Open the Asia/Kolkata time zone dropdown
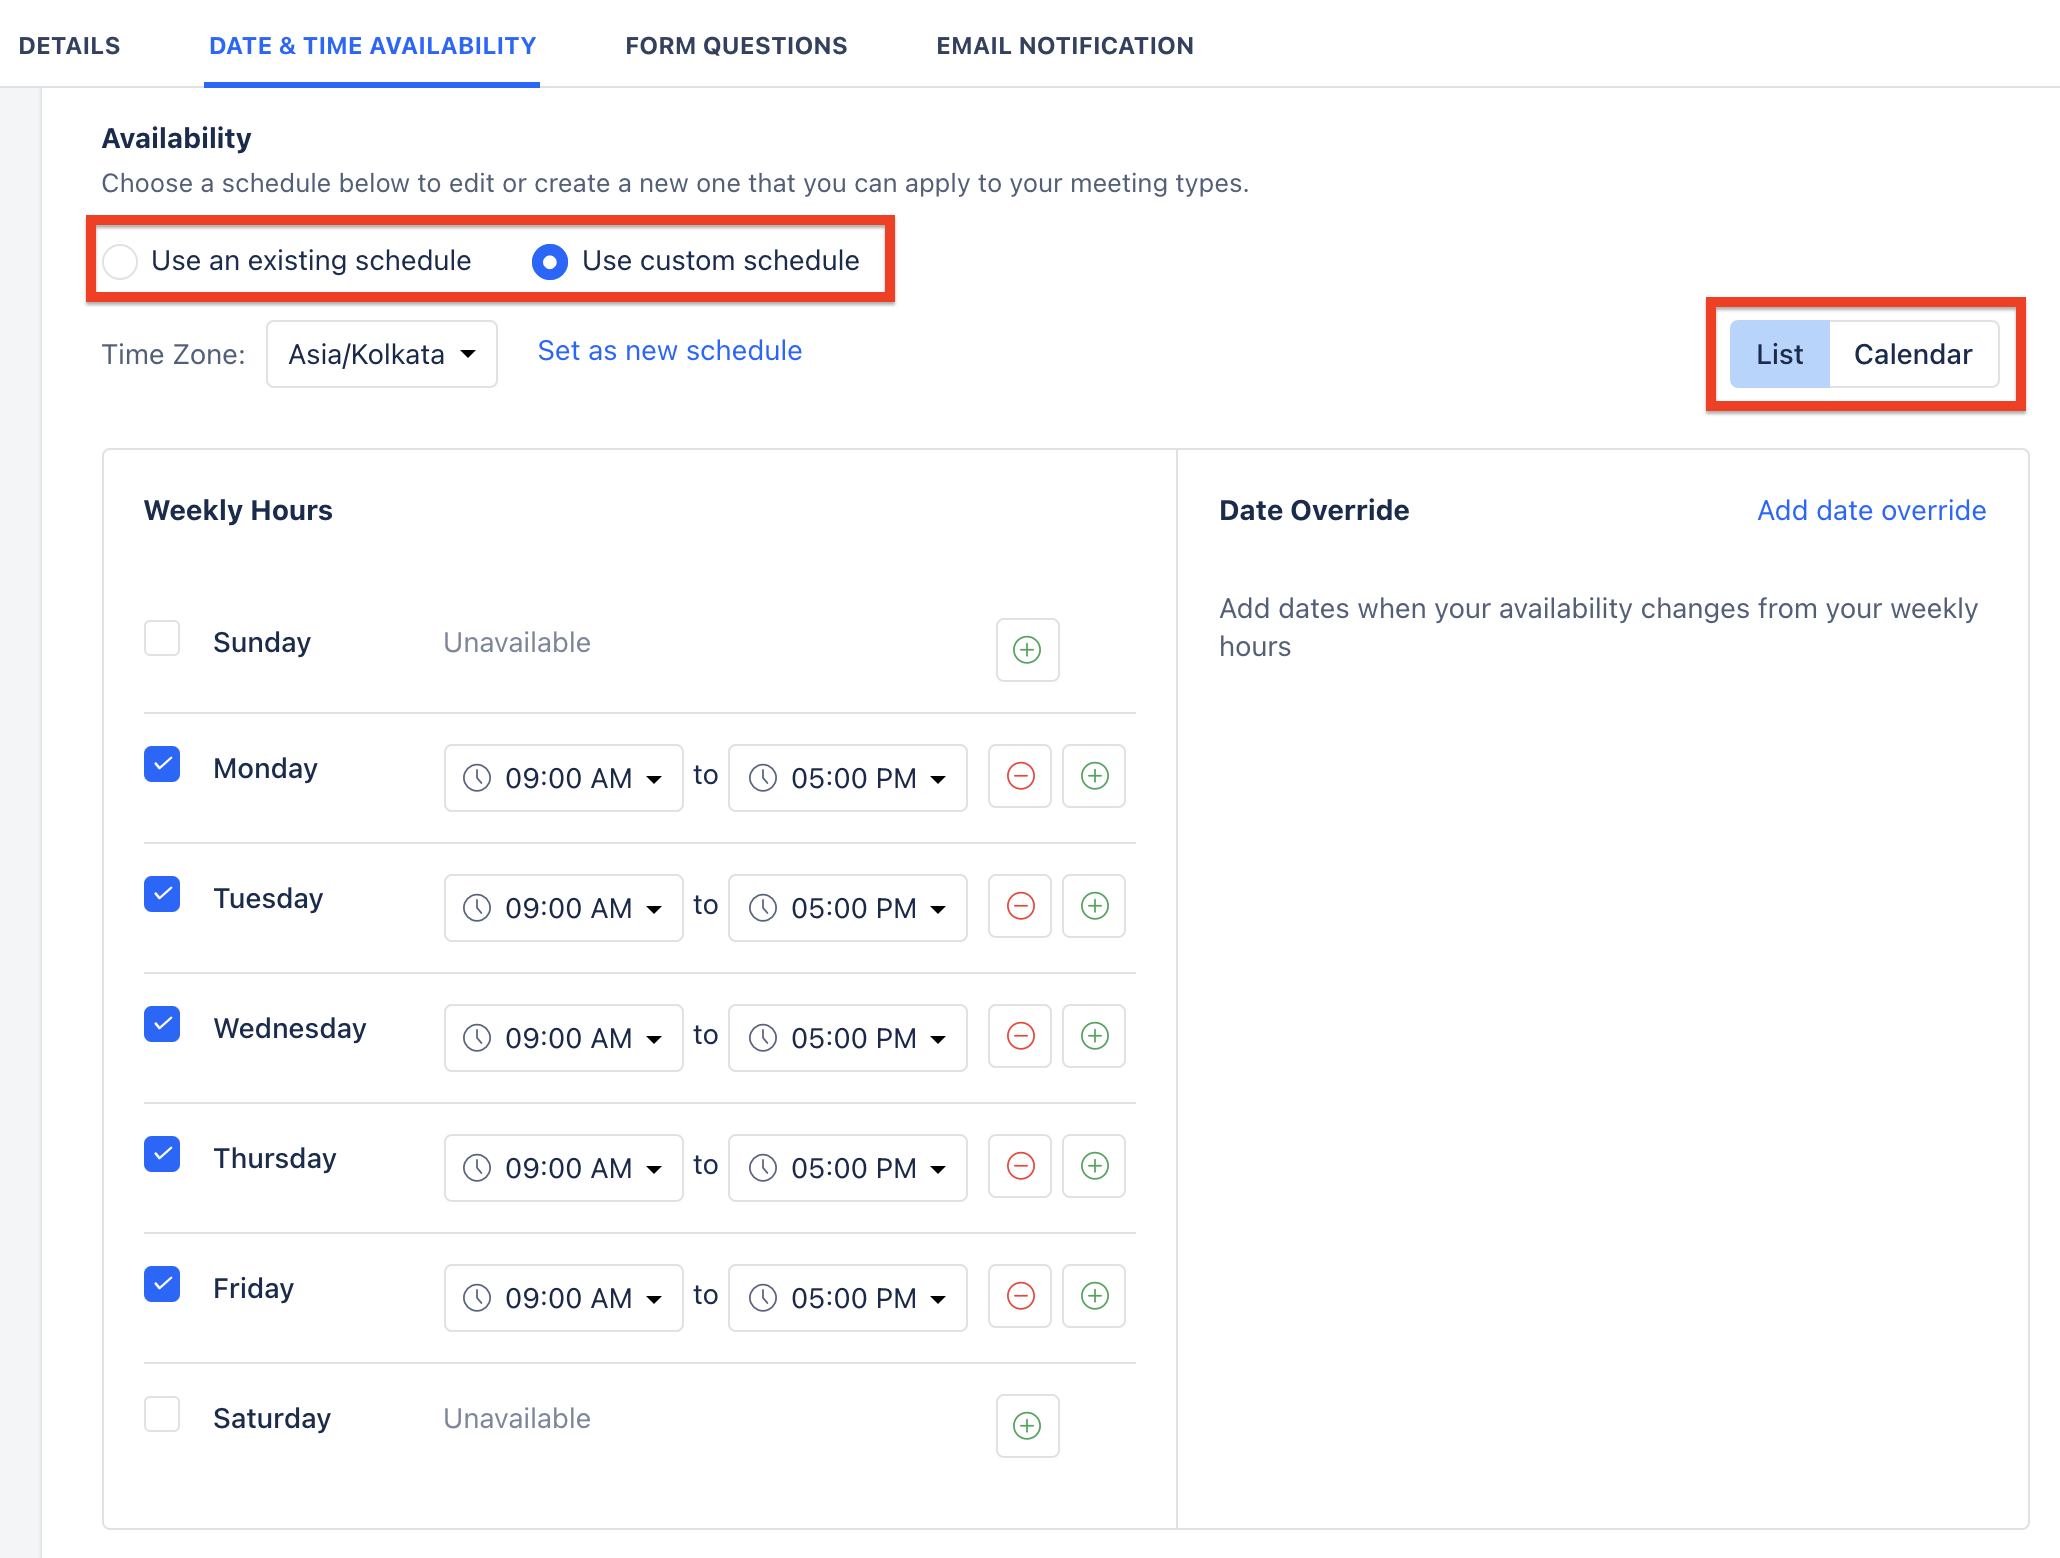2060x1558 pixels. tap(382, 354)
